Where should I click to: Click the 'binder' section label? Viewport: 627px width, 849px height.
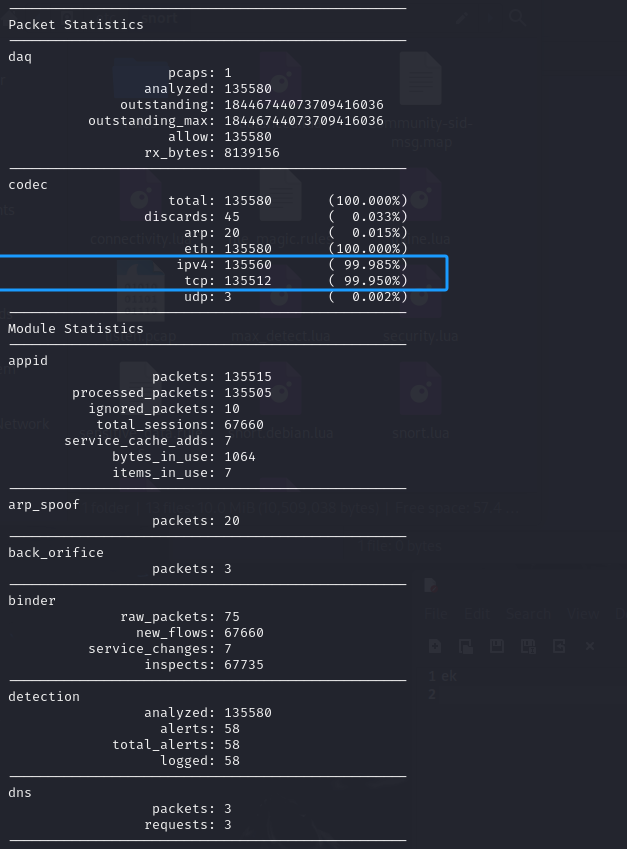(32, 601)
